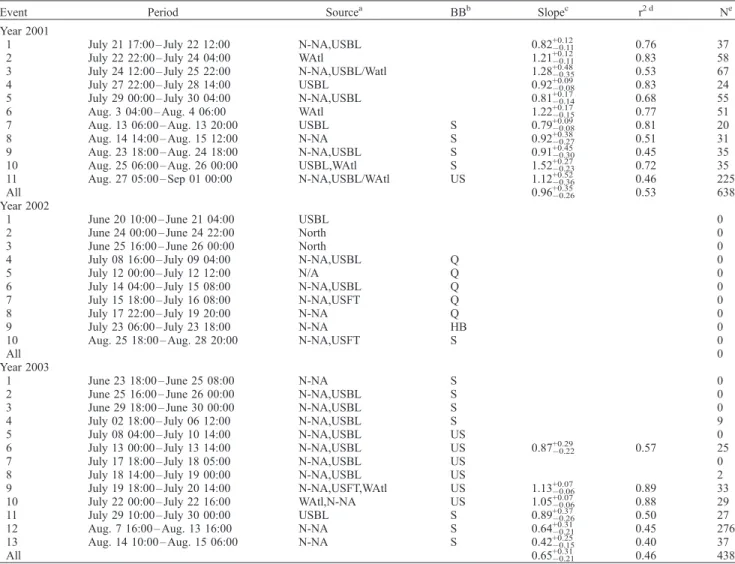Screen dimensions: 735x564
Task: Click period 'July 22 00:00–July 22 16:00'
Action: (159, 502)
